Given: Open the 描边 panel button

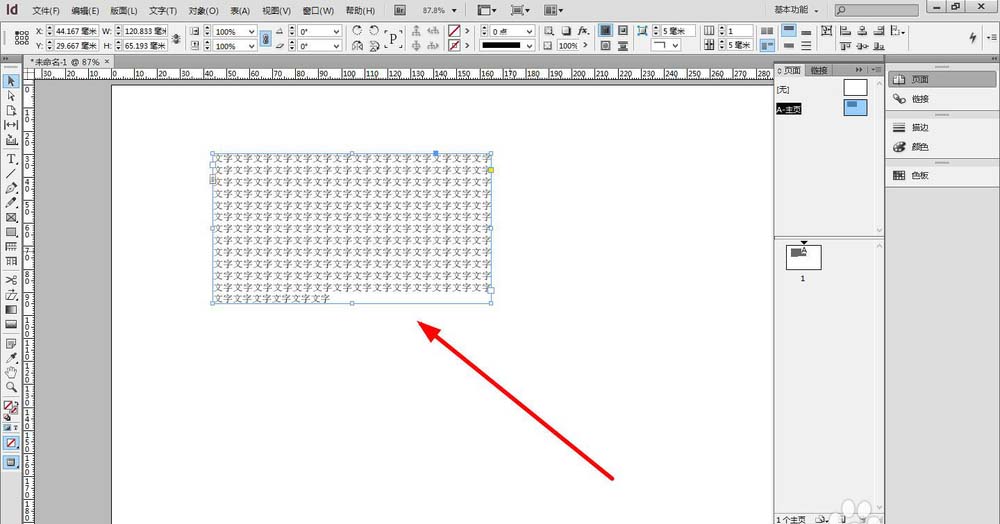Looking at the screenshot, I should pos(918,128).
